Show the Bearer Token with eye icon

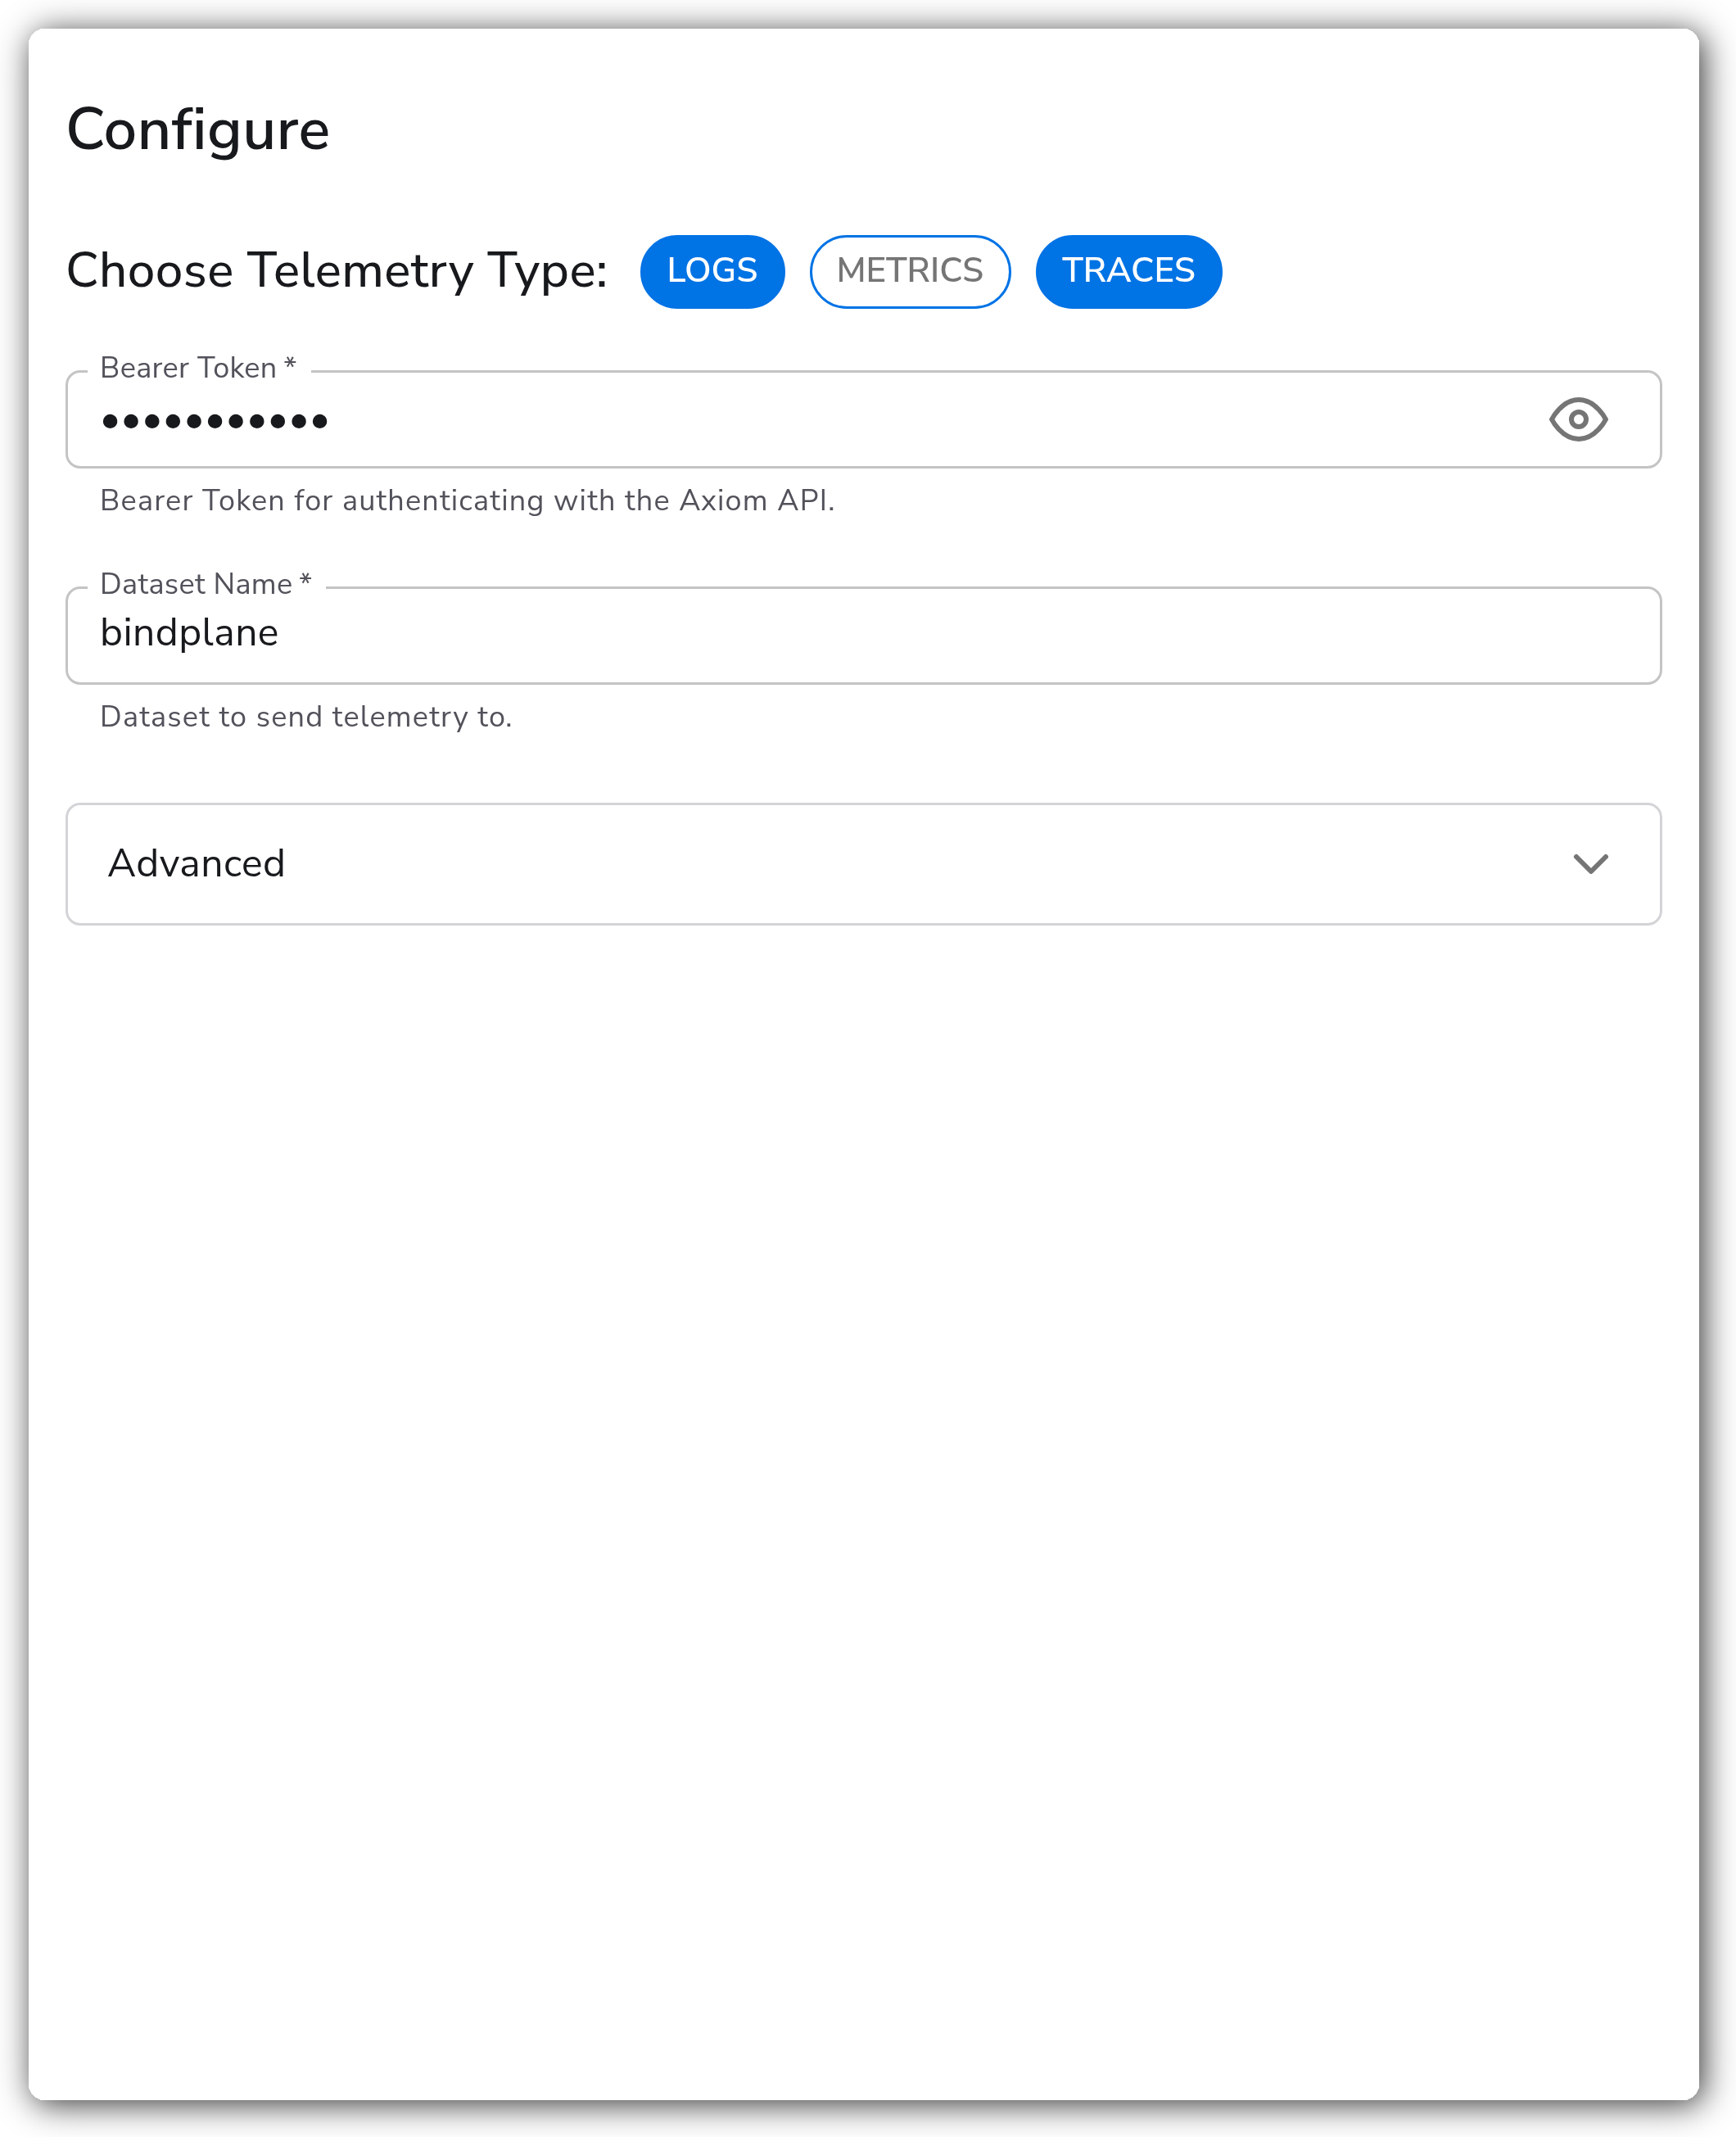coord(1578,419)
